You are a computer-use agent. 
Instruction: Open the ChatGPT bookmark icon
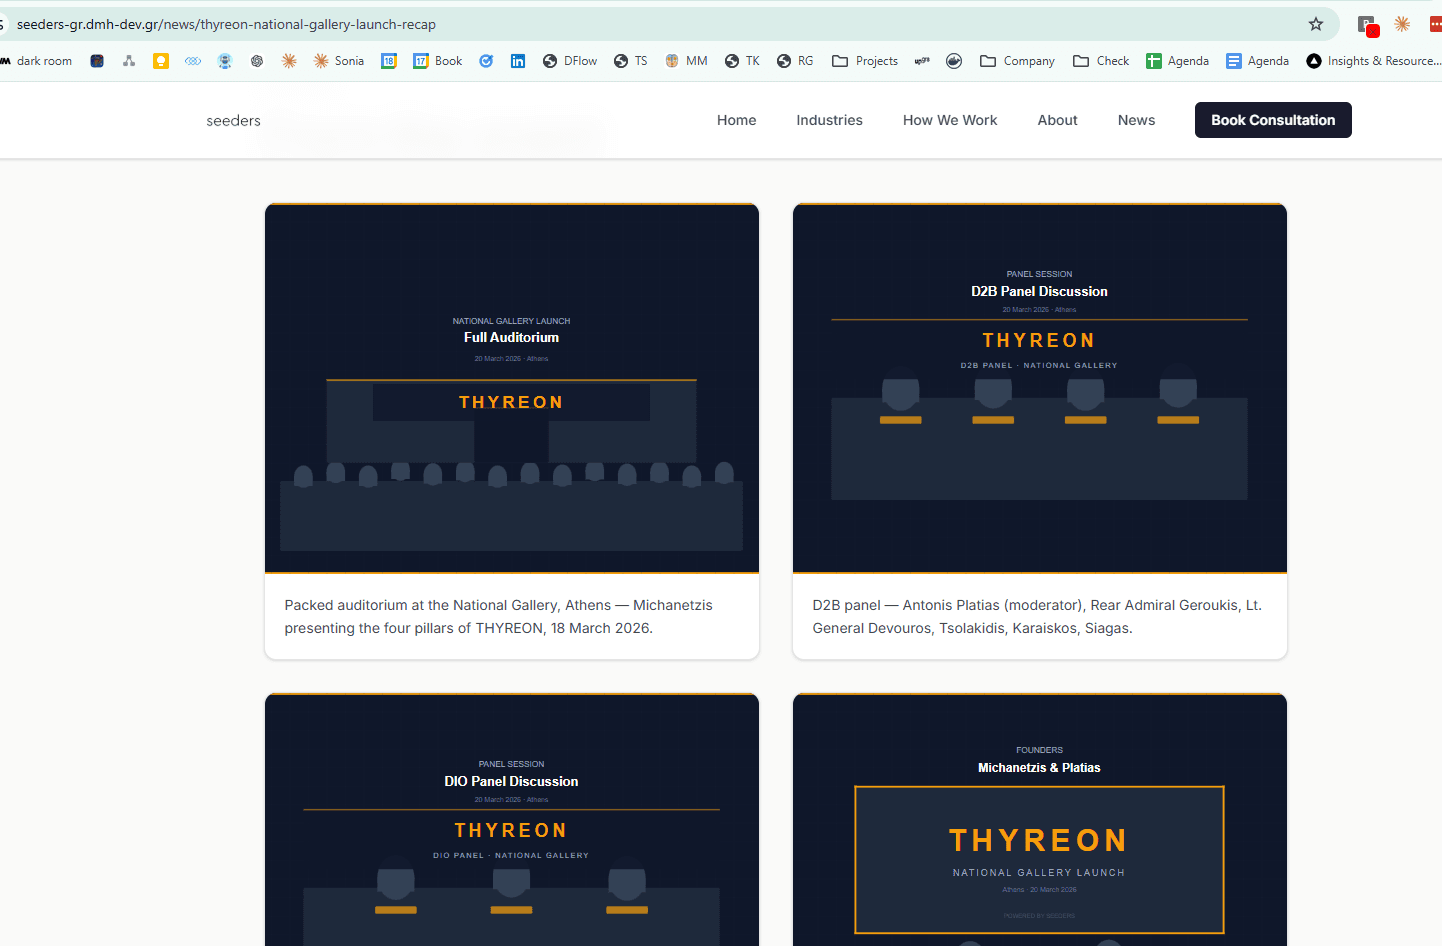pyautogui.click(x=257, y=61)
